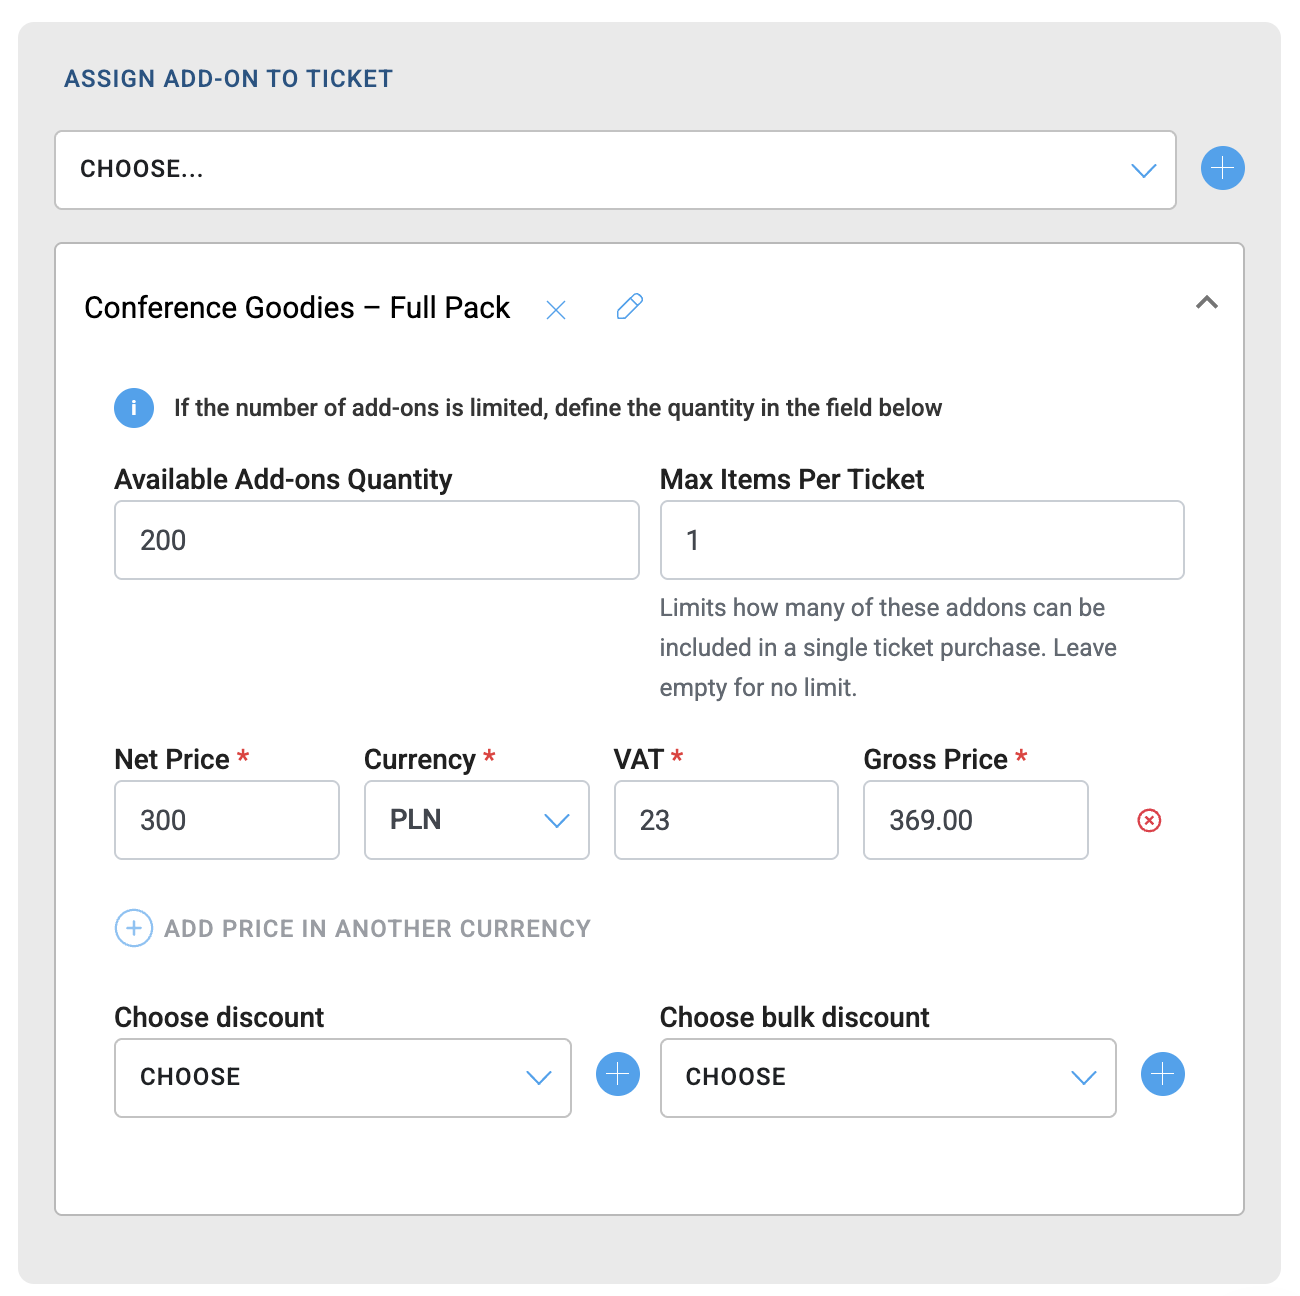Delete the PLN price row with the red icon

click(1149, 821)
